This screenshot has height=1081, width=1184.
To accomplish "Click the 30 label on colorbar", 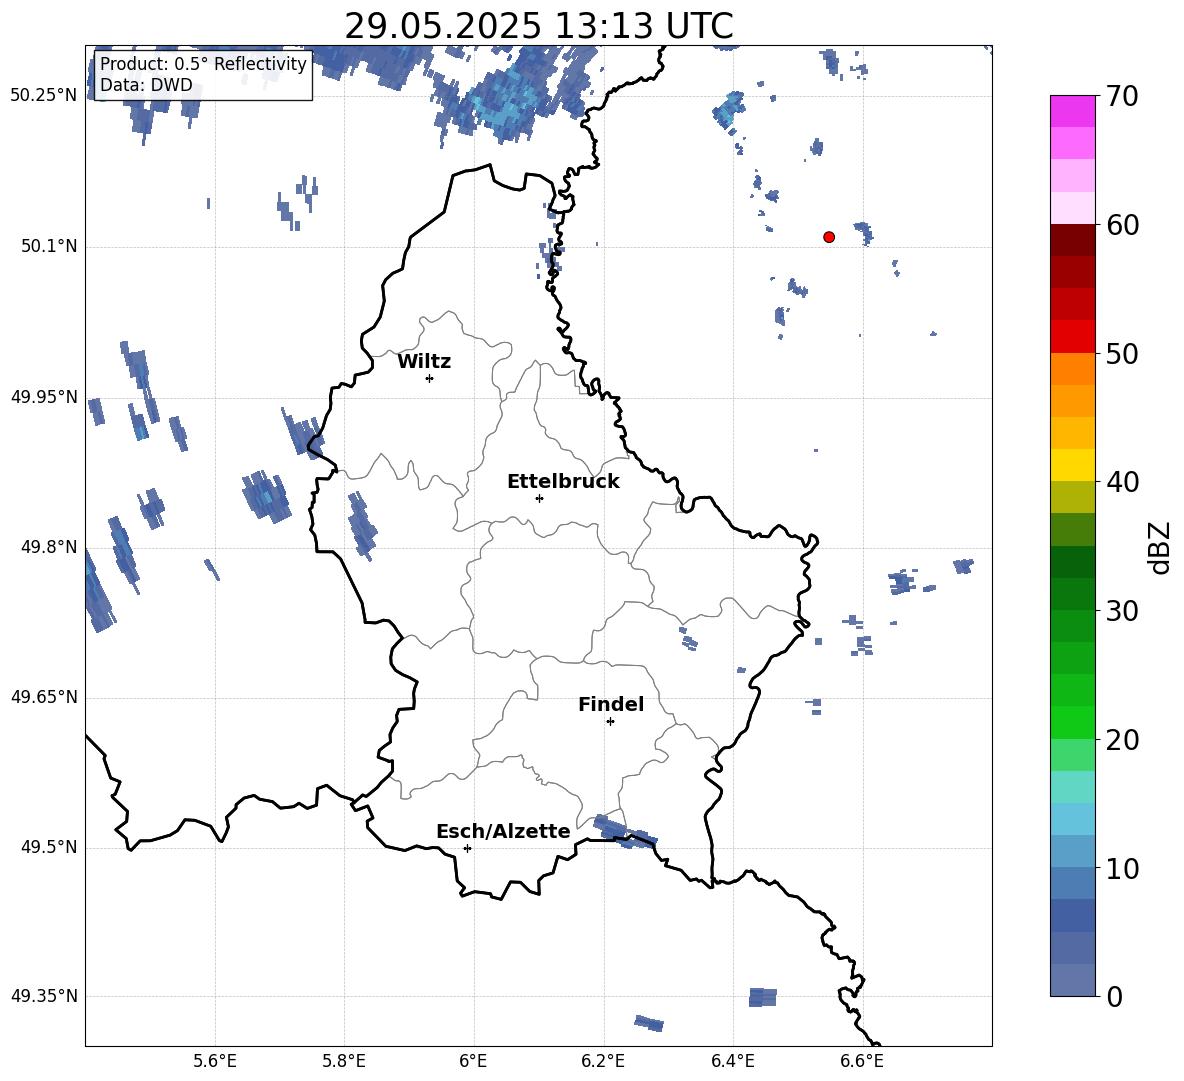I will point(1123,611).
